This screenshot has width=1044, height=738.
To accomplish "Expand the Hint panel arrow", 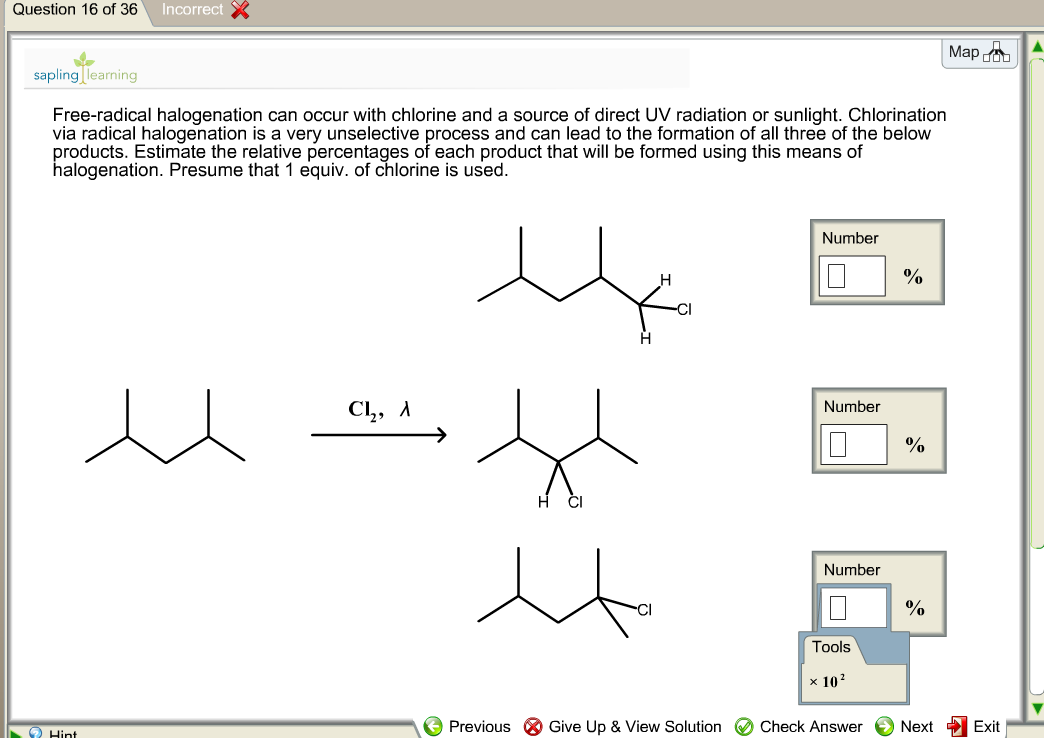I will pos(16,733).
